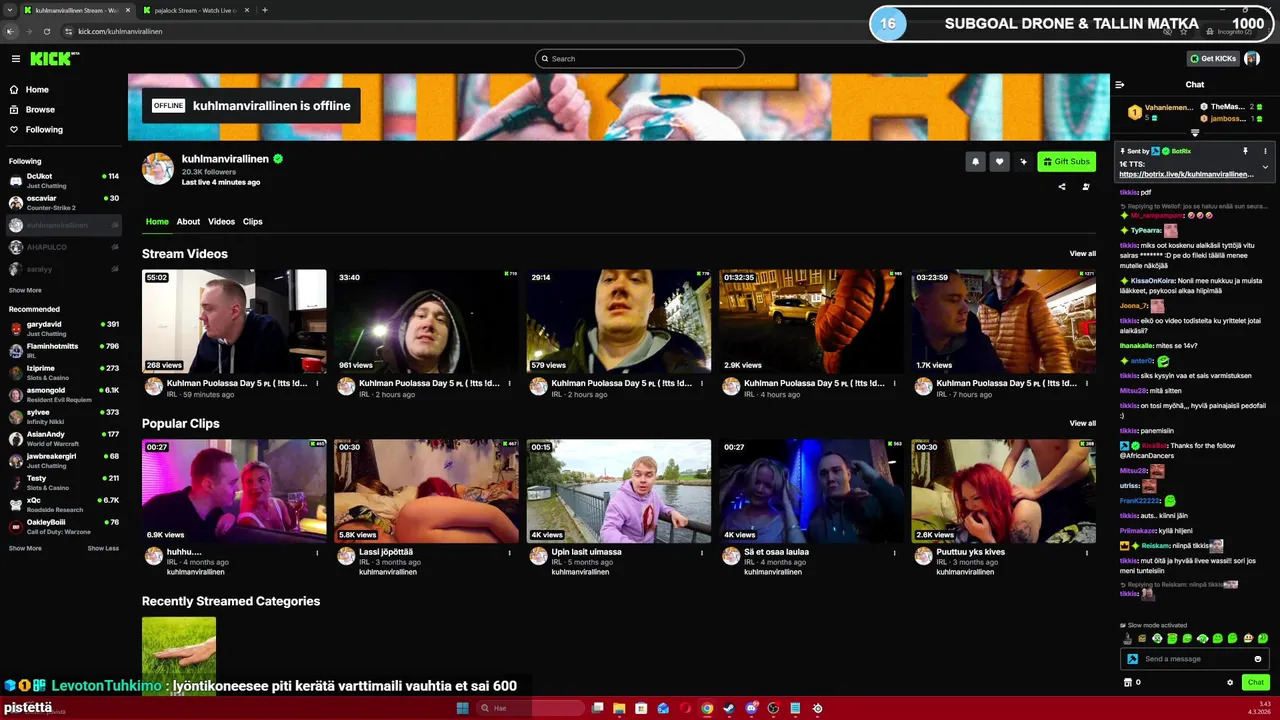1280x720 pixels.
Task: Click the Kick logo
Action: click(53, 59)
